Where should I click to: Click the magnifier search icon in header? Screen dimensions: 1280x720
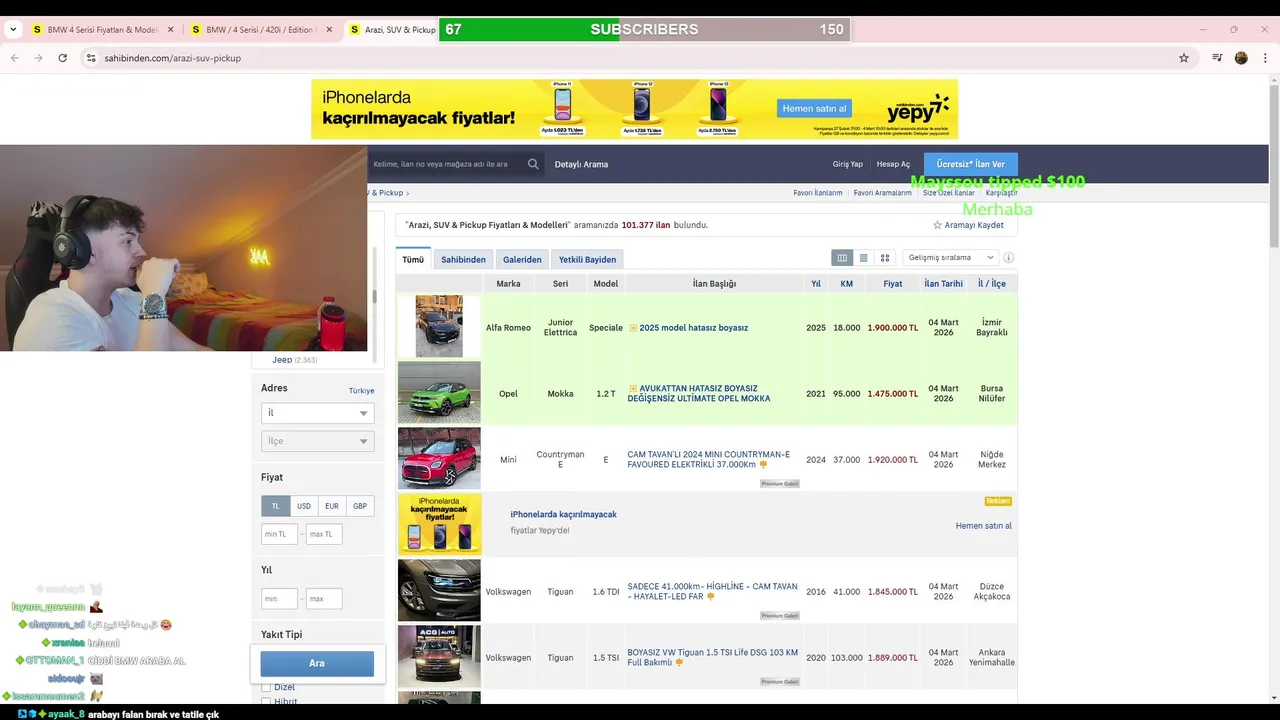click(533, 164)
